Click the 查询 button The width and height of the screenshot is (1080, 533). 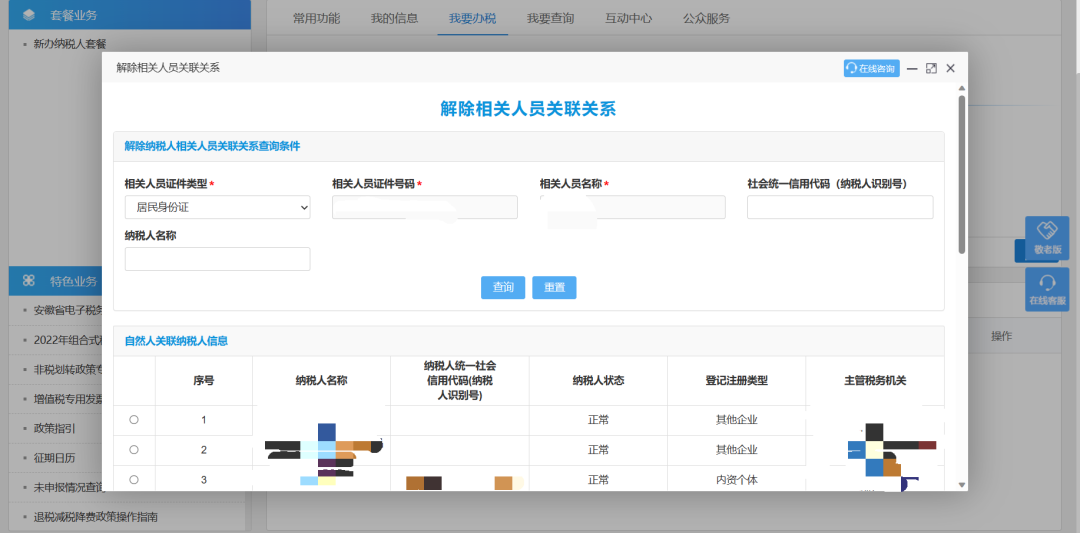[x=503, y=287]
